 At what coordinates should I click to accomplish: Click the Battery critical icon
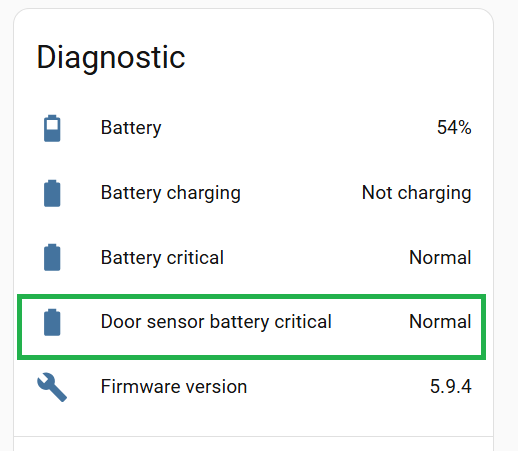52,257
